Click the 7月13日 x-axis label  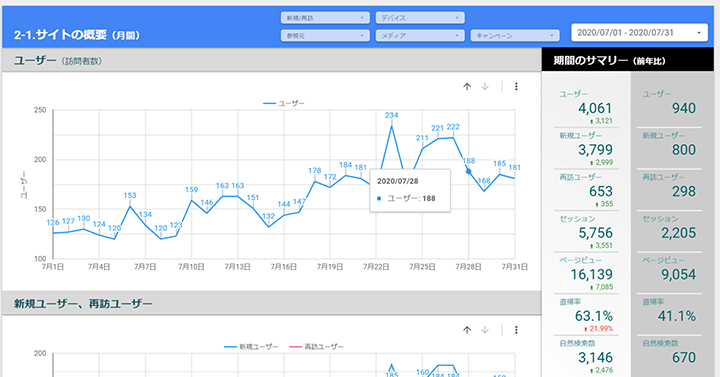pos(237,267)
